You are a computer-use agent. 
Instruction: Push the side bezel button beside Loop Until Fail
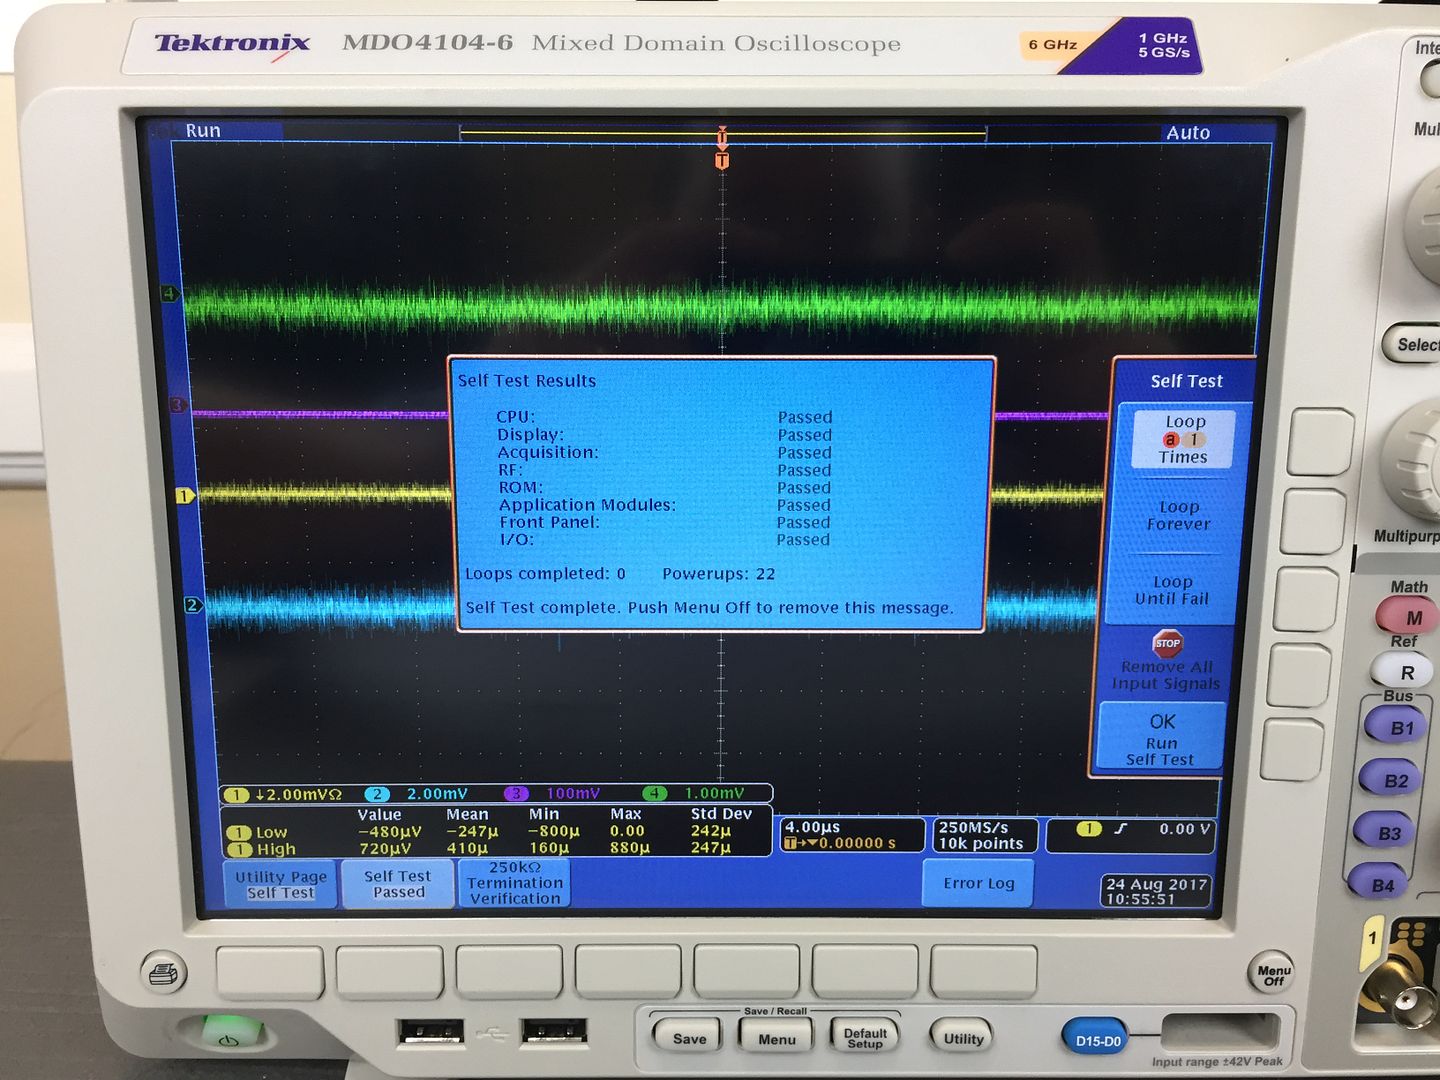[x=1306, y=601]
